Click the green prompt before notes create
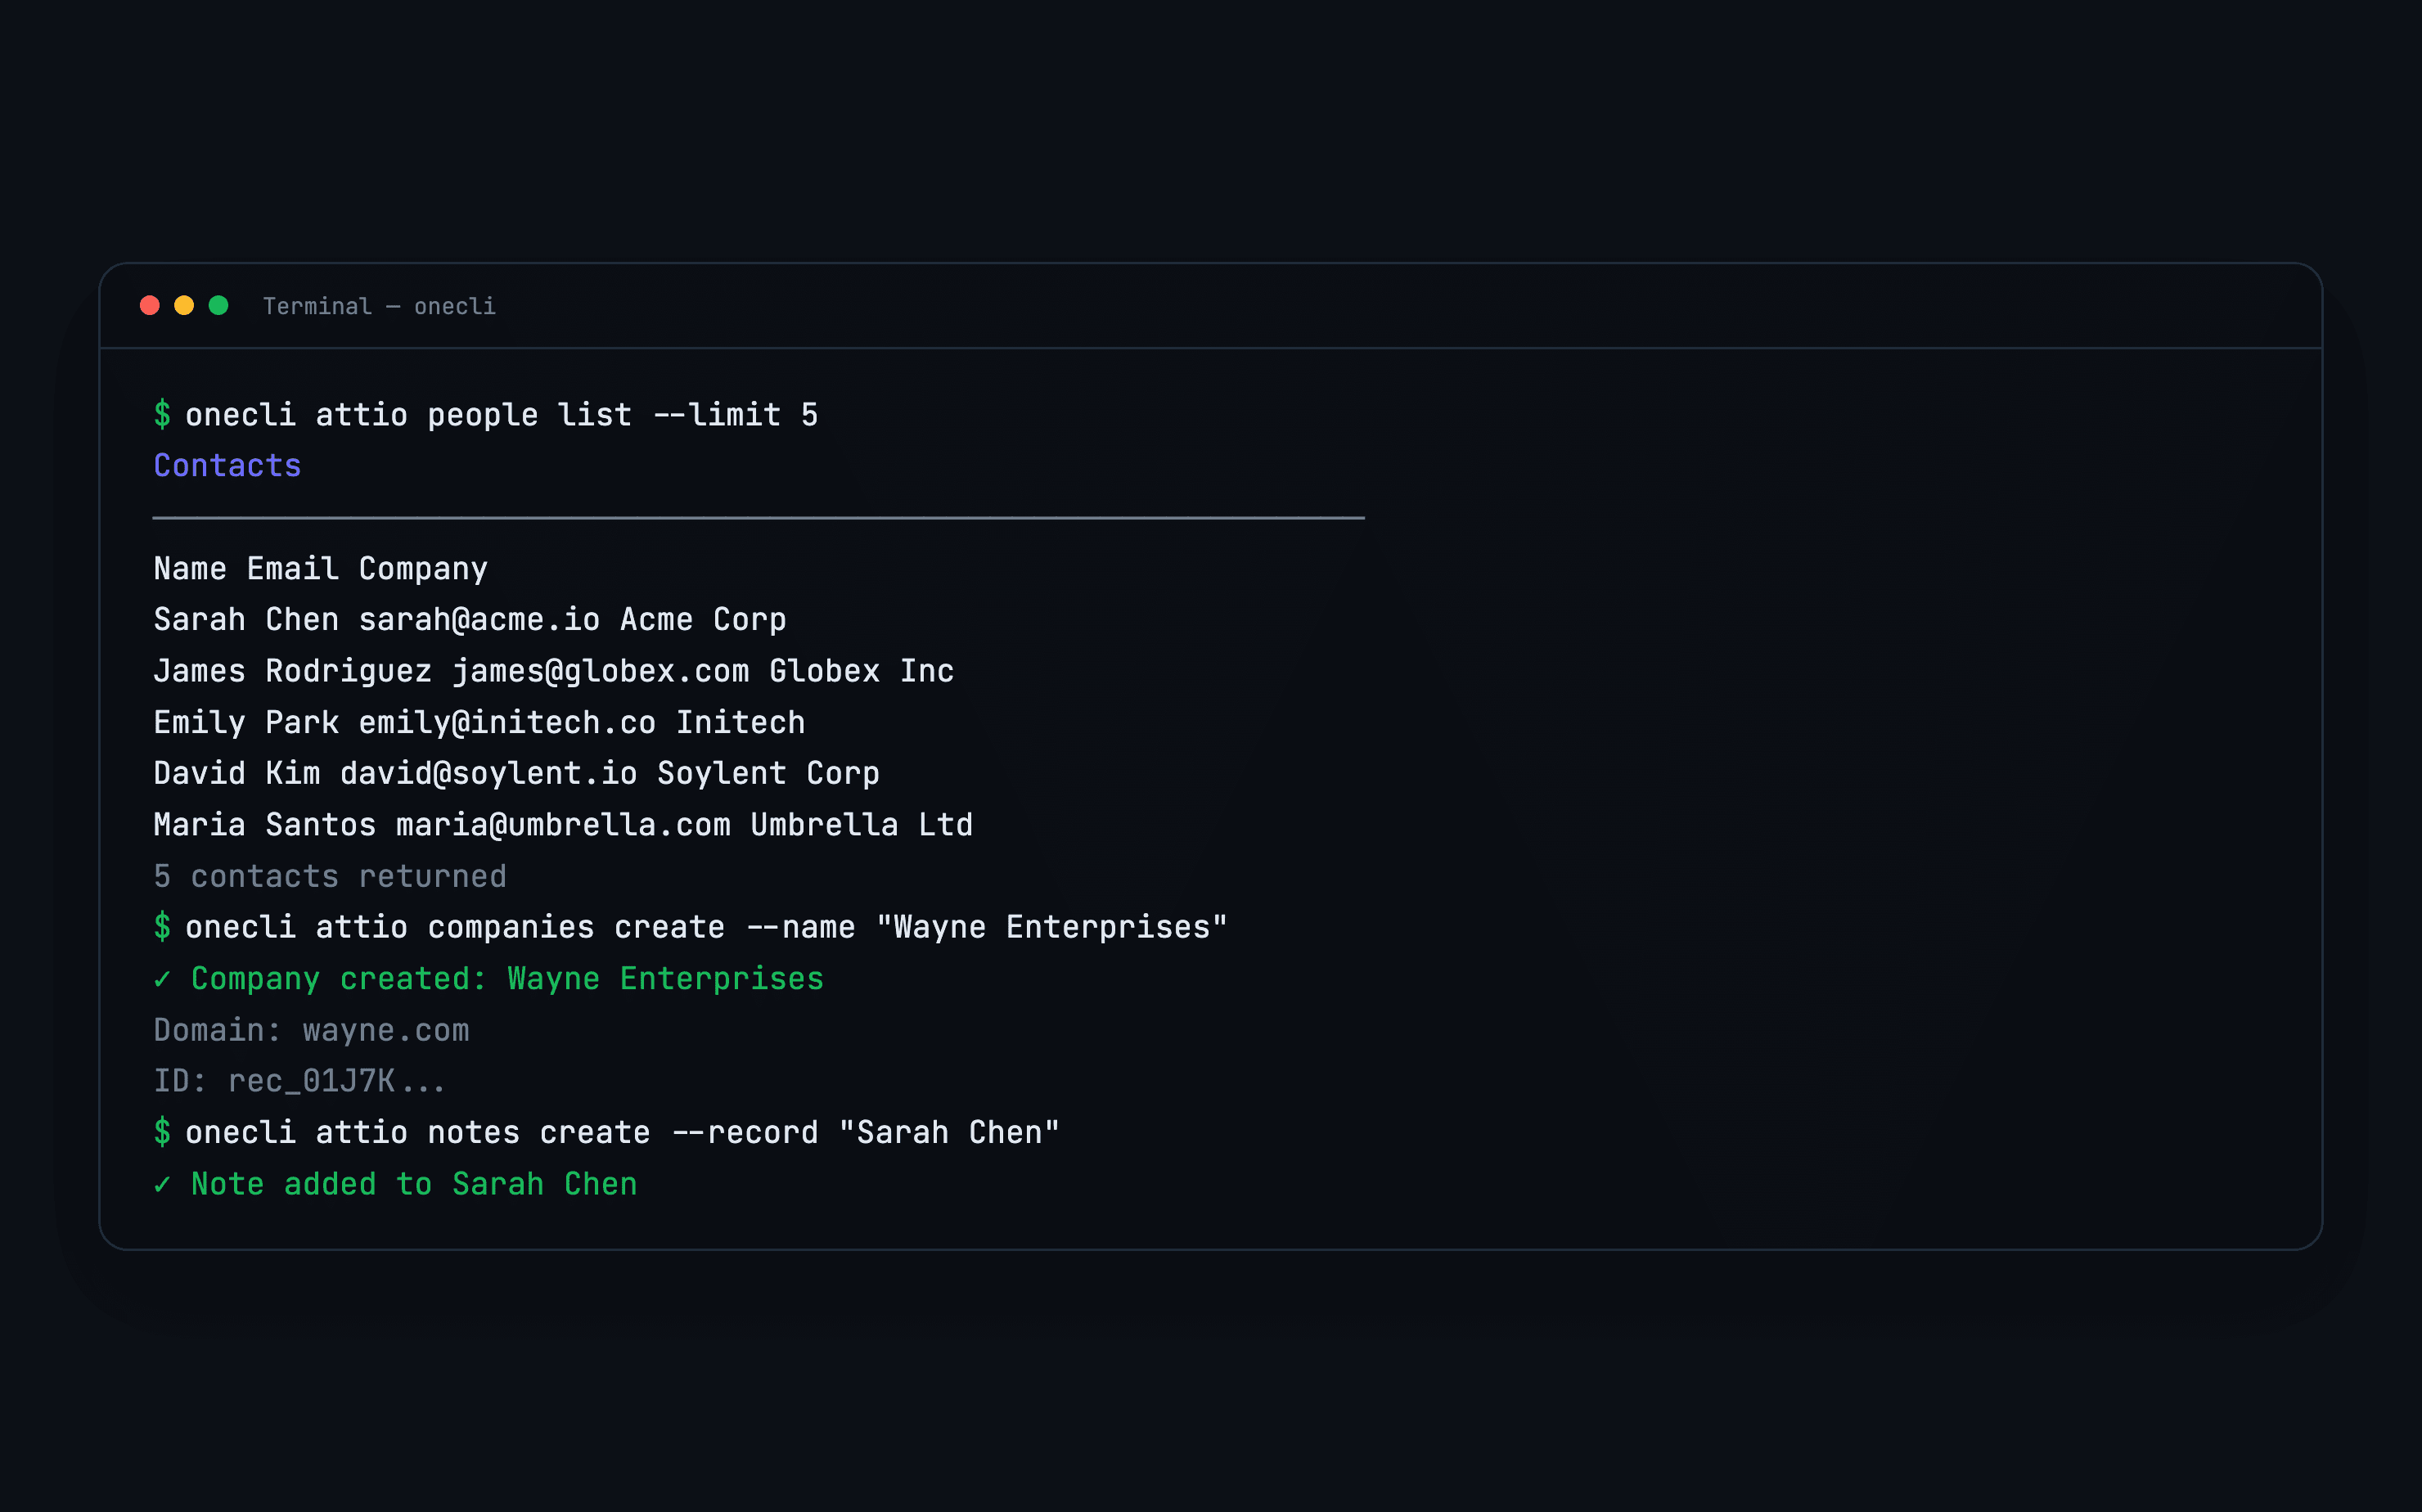The image size is (2422, 1512). click(162, 1131)
